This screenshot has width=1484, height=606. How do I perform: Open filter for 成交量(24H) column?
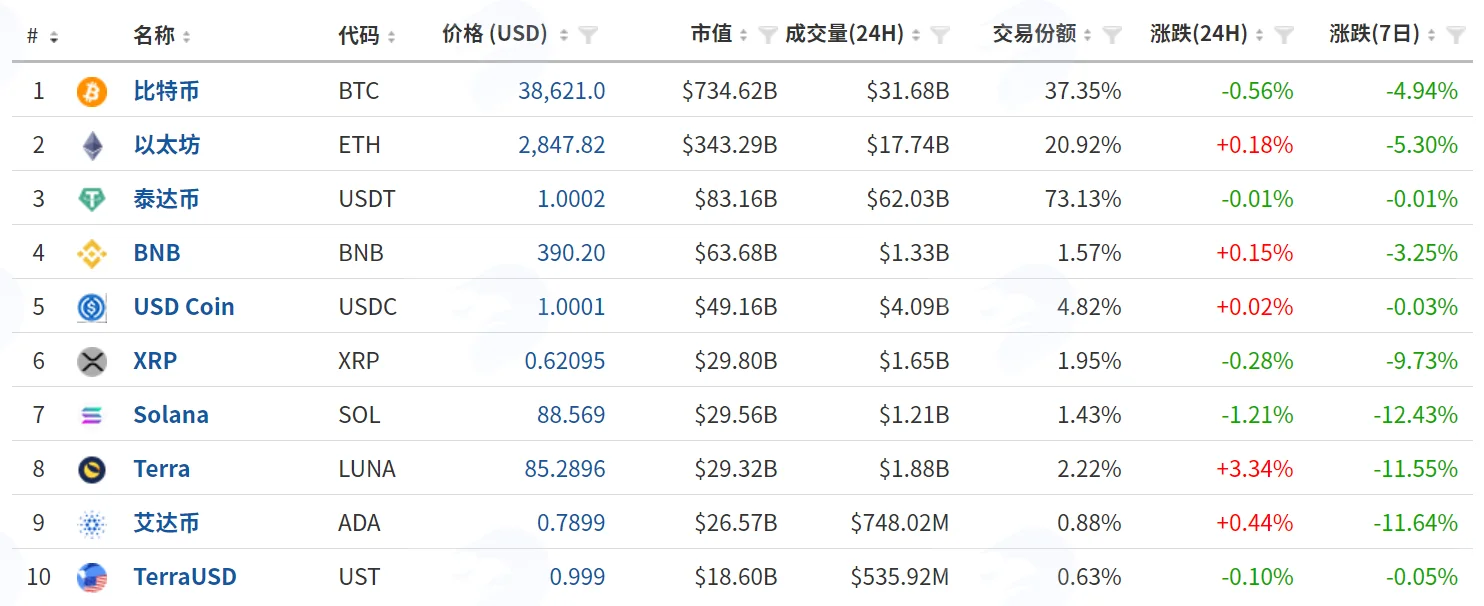click(x=940, y=36)
